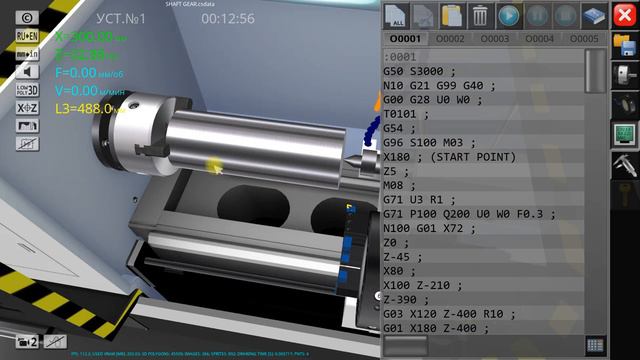Select the green CNC program monitor icon
This screenshot has width=640, height=360.
pyautogui.click(x=624, y=135)
